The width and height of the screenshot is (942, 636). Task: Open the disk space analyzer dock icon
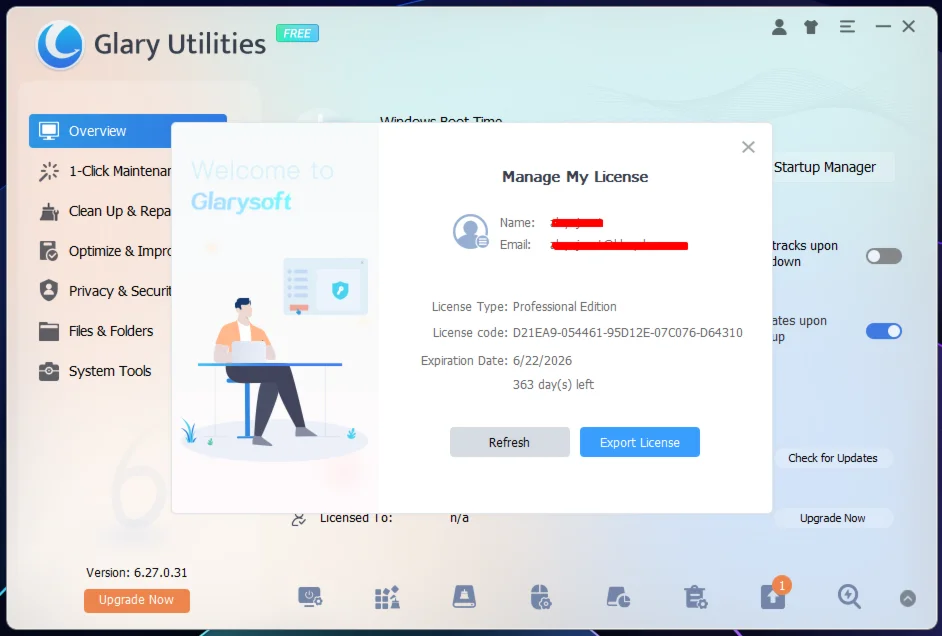[x=618, y=597]
